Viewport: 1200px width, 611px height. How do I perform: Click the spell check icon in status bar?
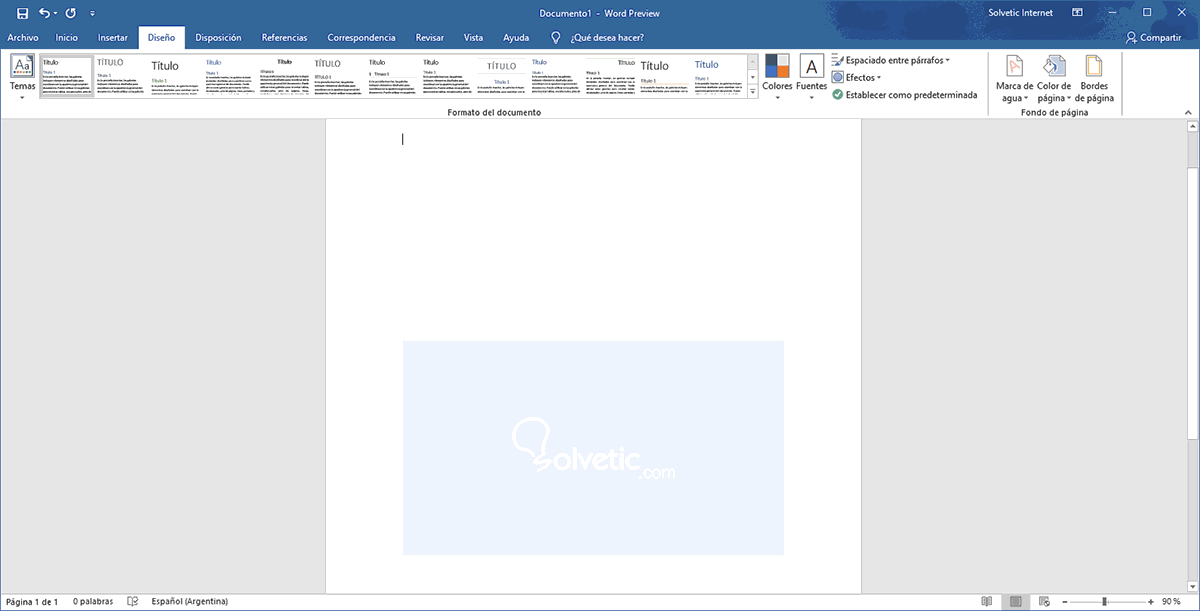coord(132,602)
